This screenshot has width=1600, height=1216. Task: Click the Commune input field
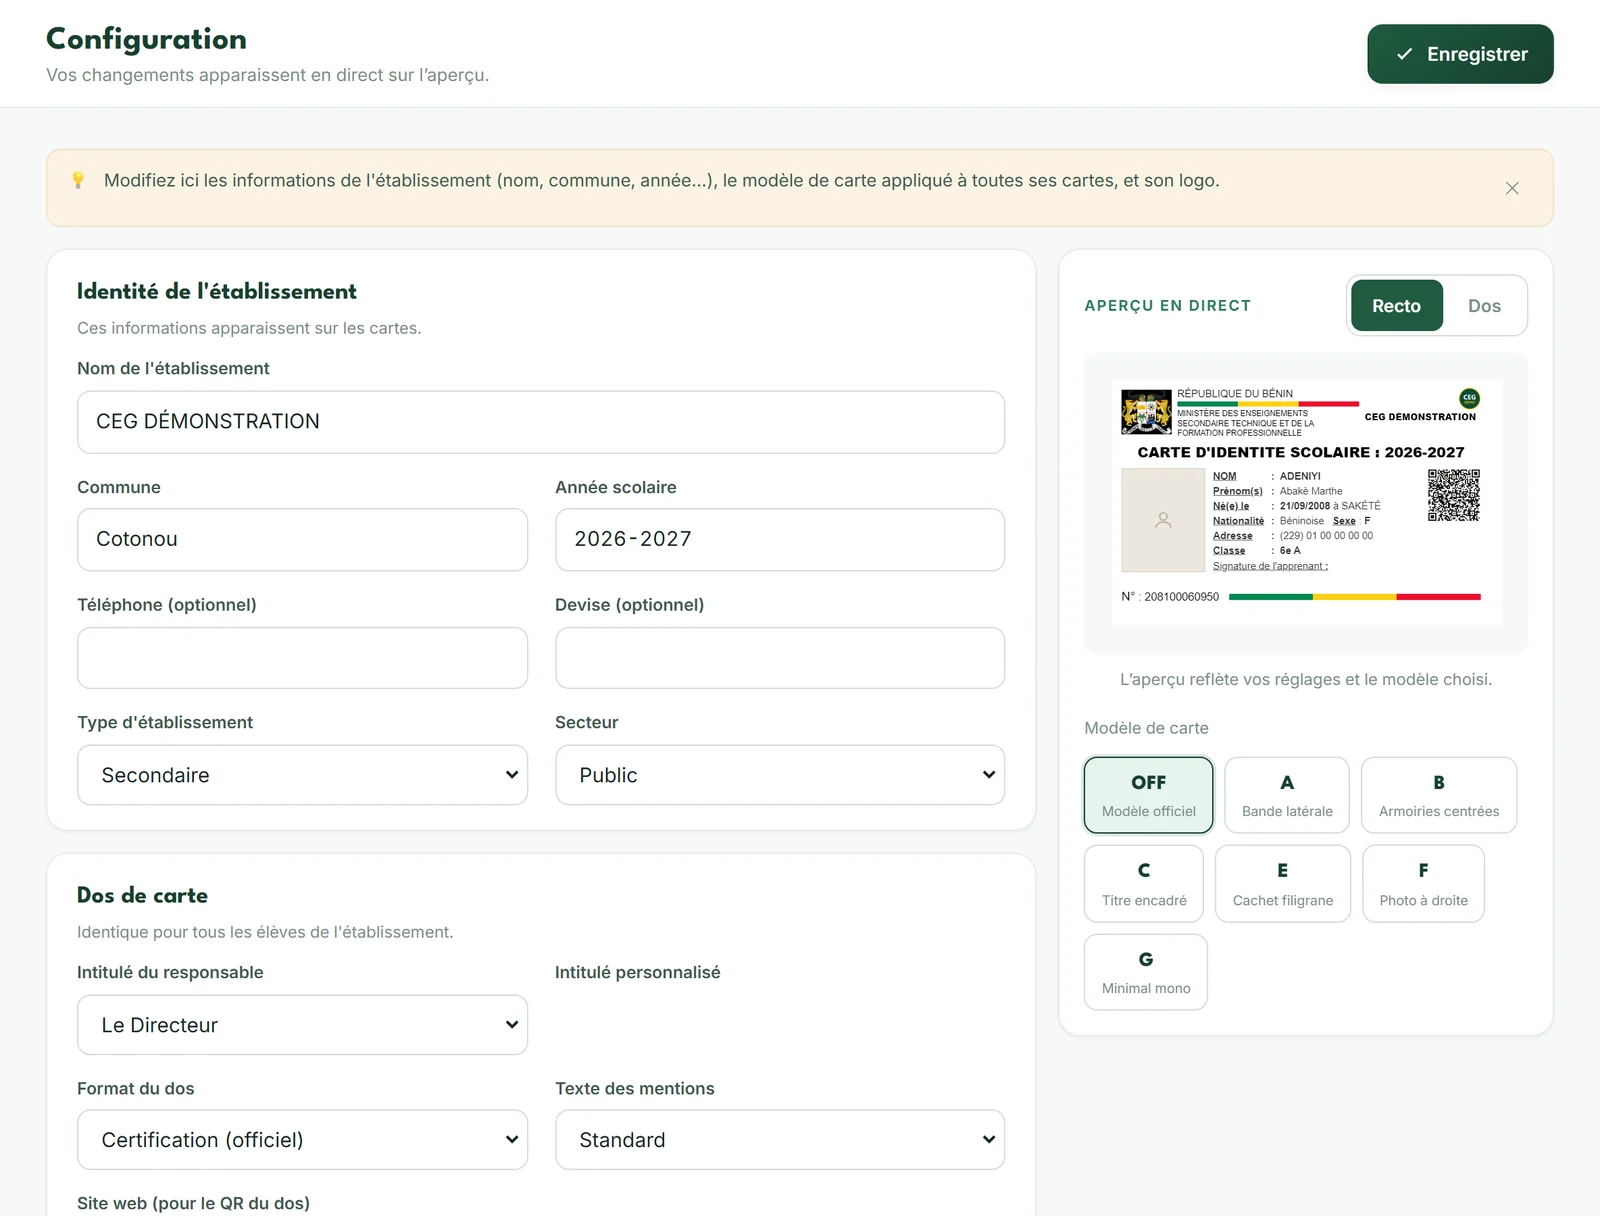point(302,540)
